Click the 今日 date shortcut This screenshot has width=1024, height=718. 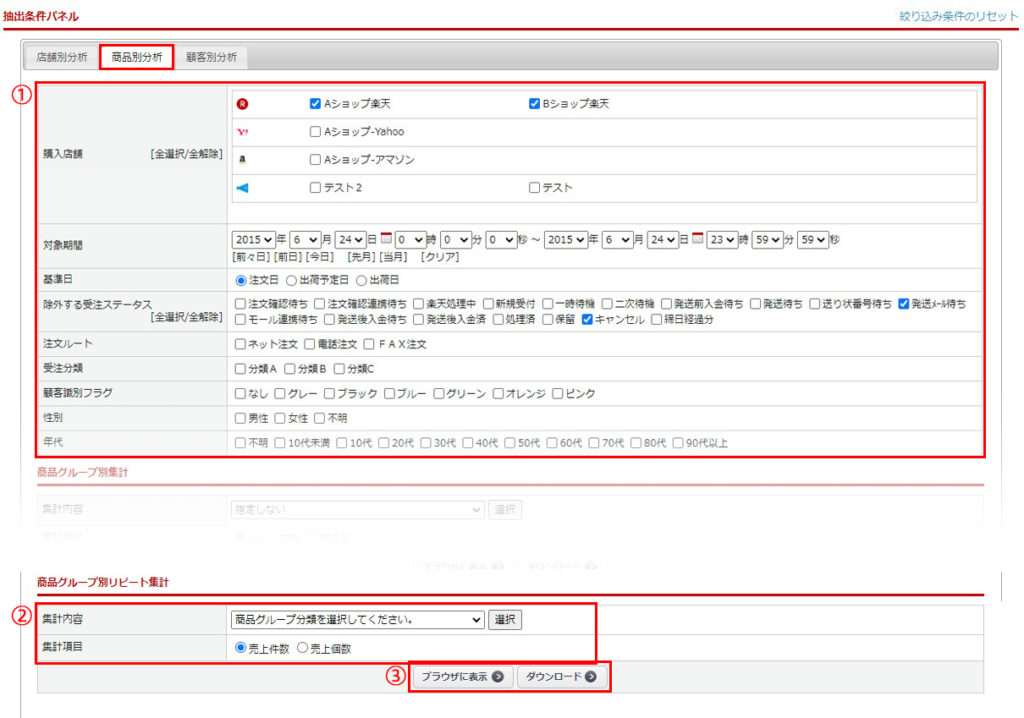(319, 257)
